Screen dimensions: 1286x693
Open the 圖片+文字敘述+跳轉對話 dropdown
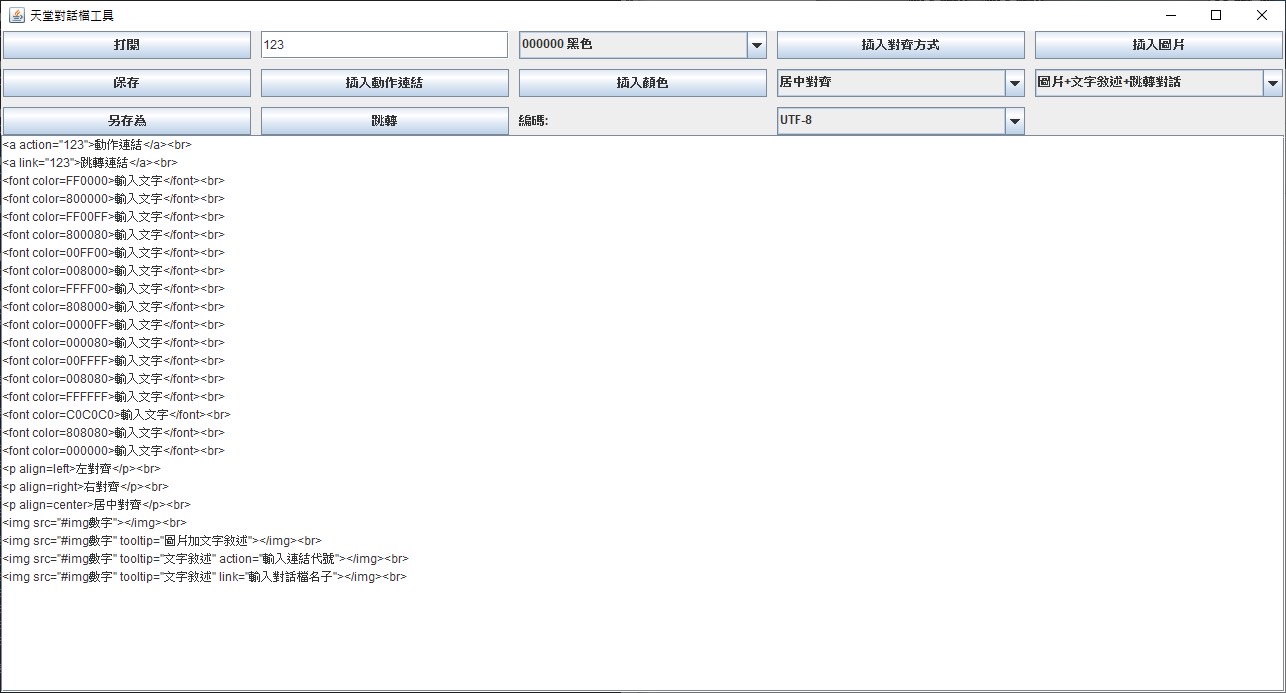pyautogui.click(x=1159, y=83)
